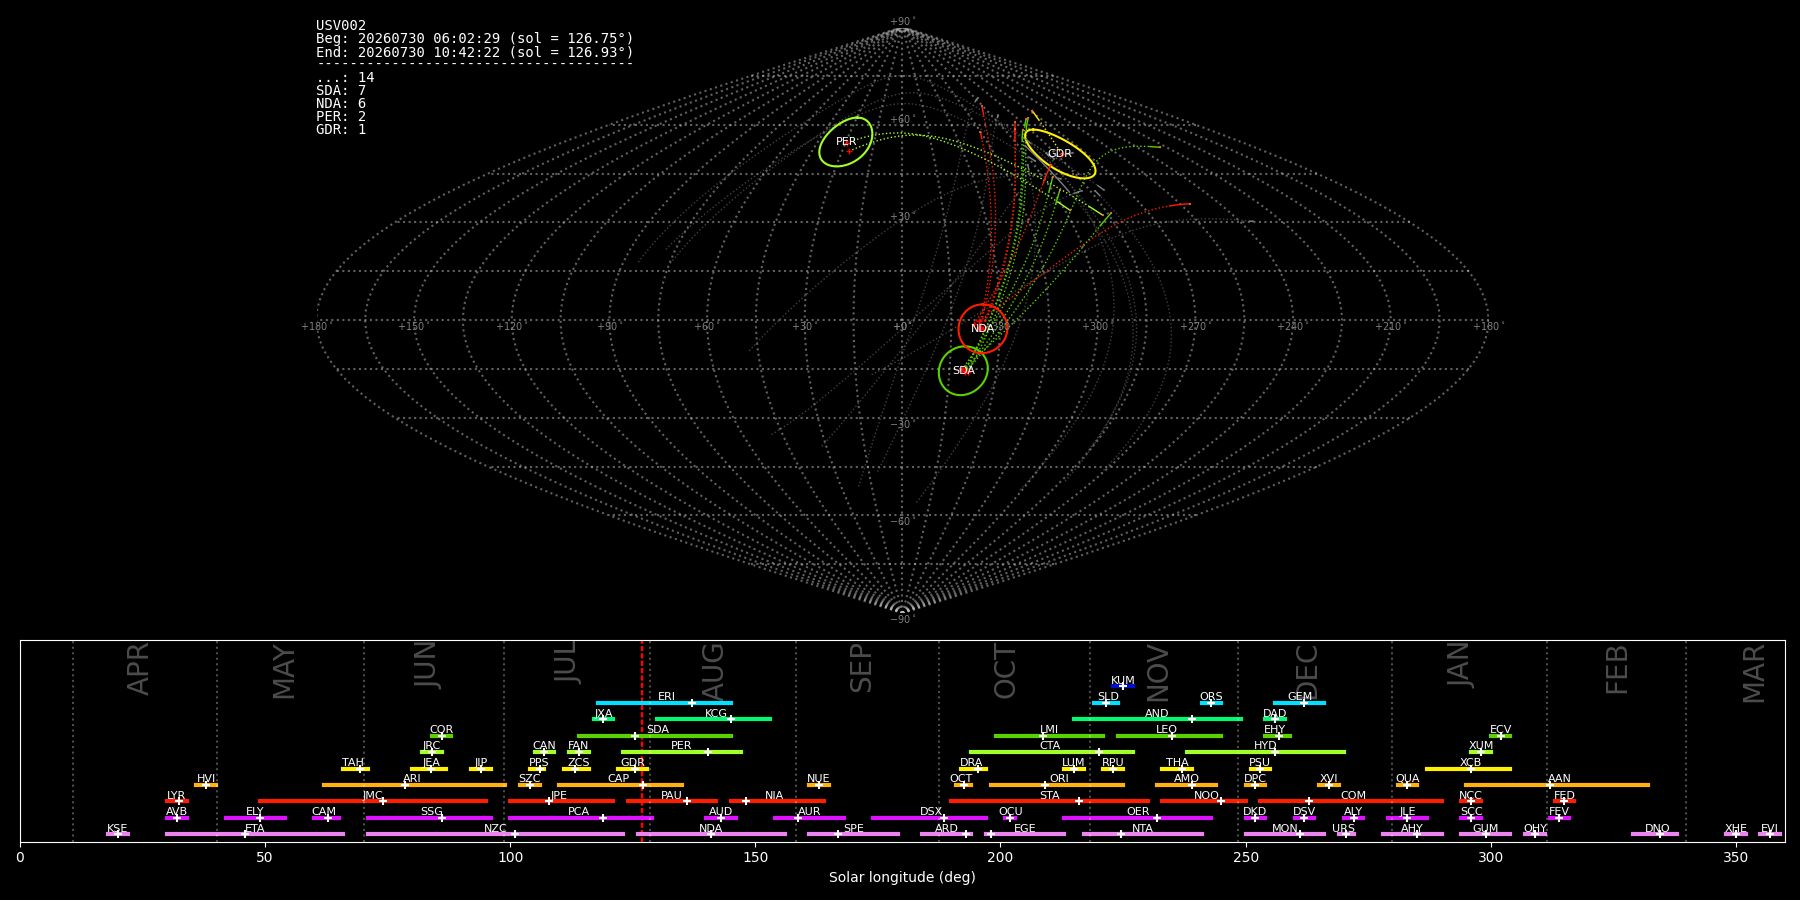Click the +270 longitude grid label
Viewport: 1800px width, 900px height.
click(x=1193, y=327)
